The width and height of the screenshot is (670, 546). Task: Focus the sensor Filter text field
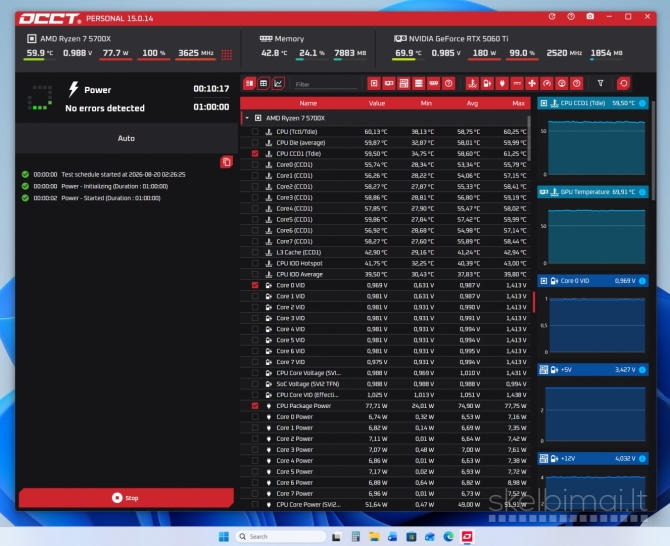pos(326,84)
